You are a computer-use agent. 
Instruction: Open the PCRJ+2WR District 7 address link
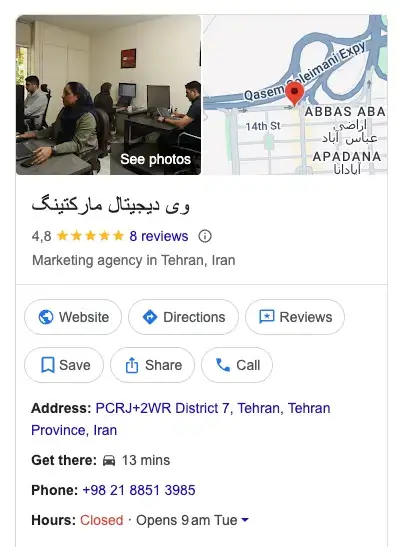(x=181, y=419)
